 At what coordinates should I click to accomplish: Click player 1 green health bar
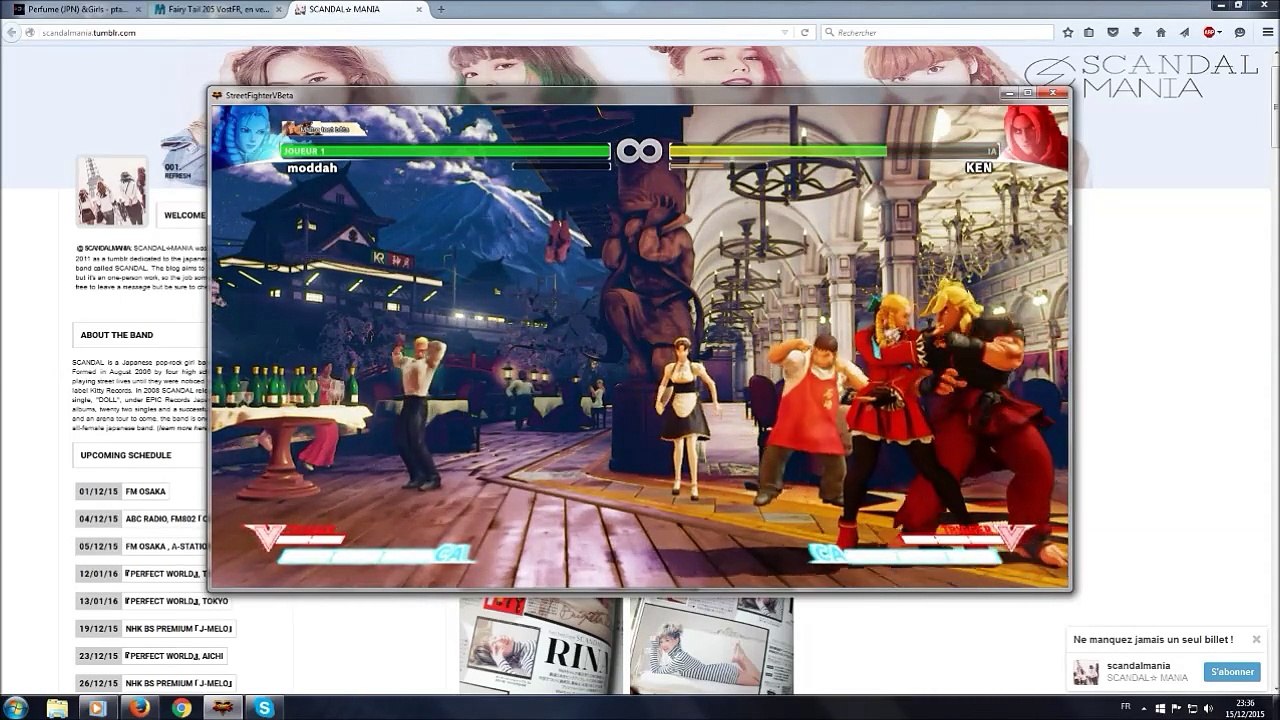pos(445,151)
